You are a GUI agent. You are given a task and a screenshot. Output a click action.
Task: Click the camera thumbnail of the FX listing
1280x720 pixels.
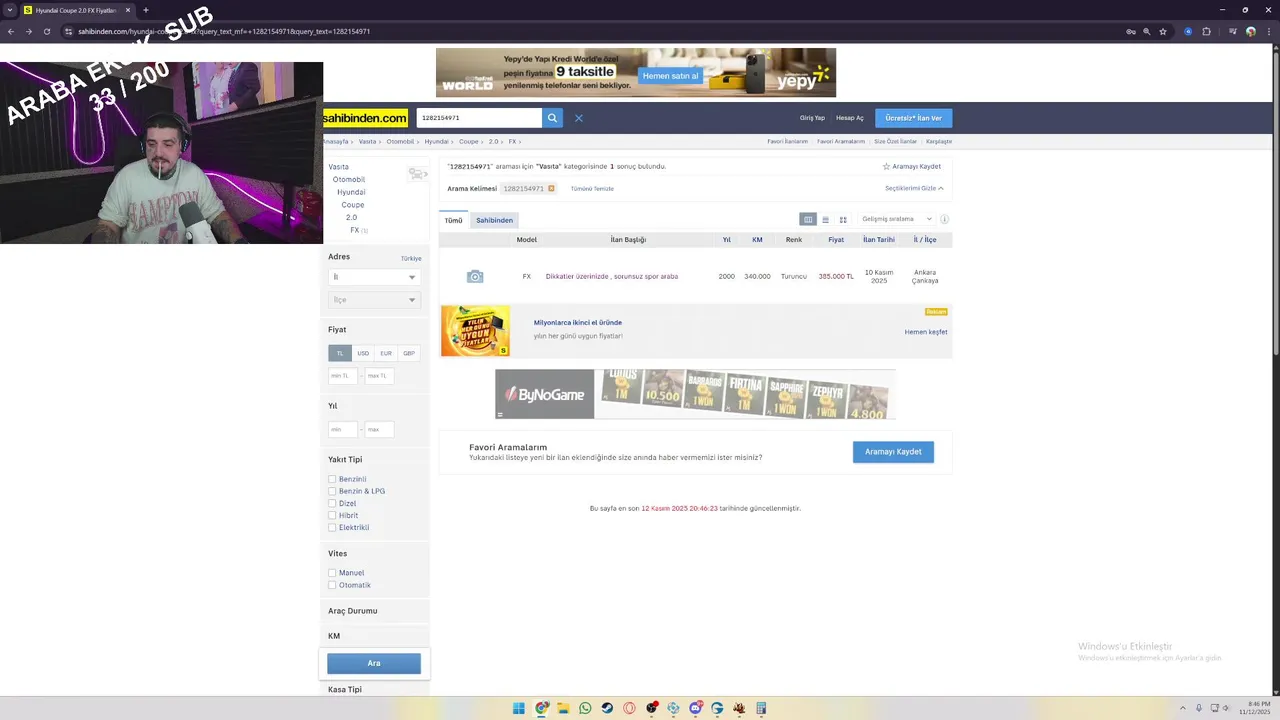(475, 276)
